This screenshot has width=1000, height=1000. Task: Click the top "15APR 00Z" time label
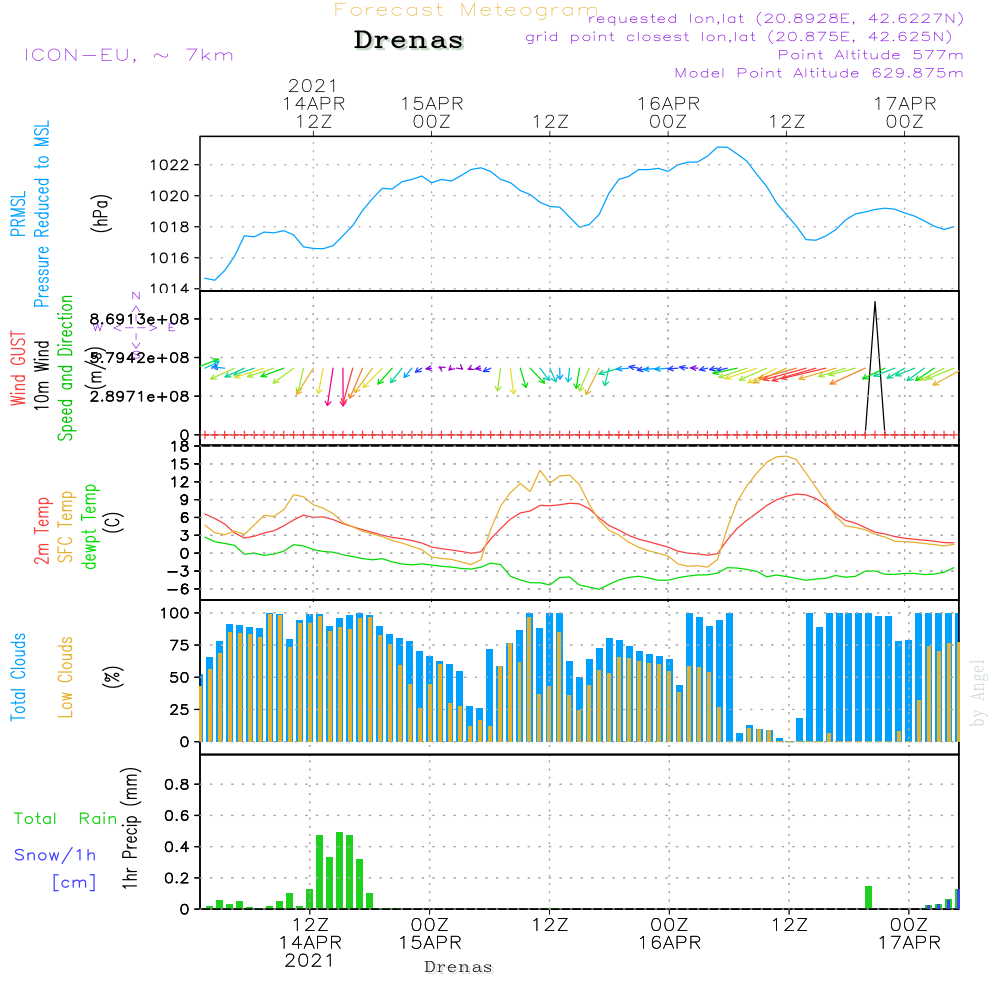pyautogui.click(x=432, y=112)
